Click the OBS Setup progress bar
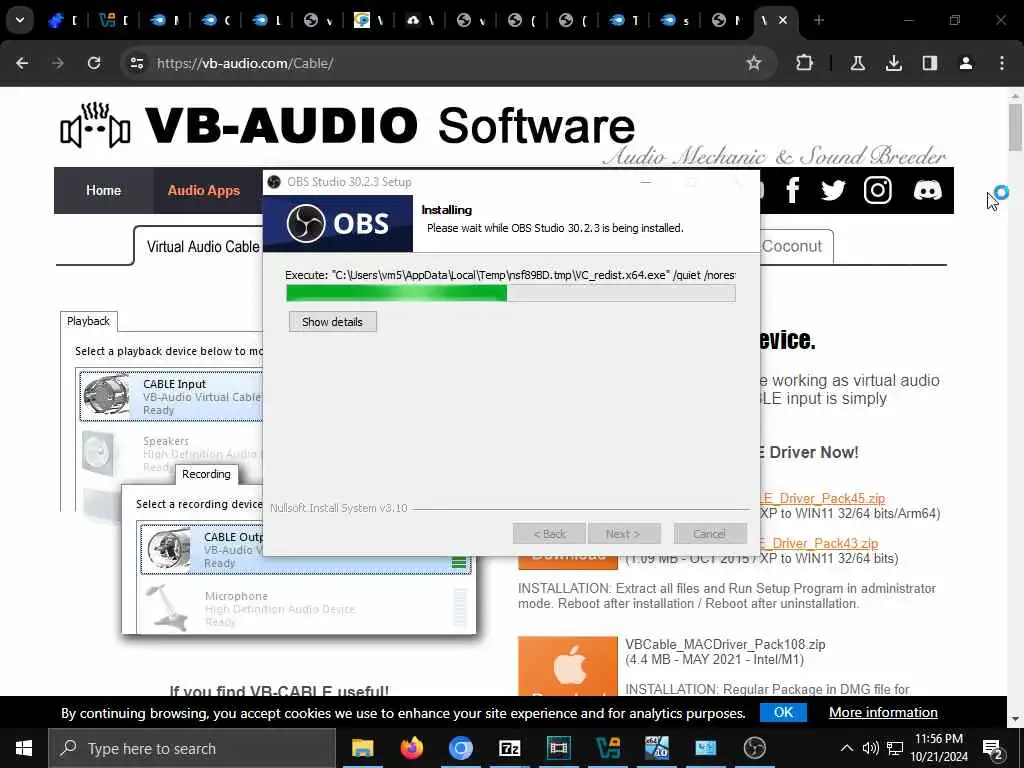The height and width of the screenshot is (768, 1024). [x=511, y=293]
